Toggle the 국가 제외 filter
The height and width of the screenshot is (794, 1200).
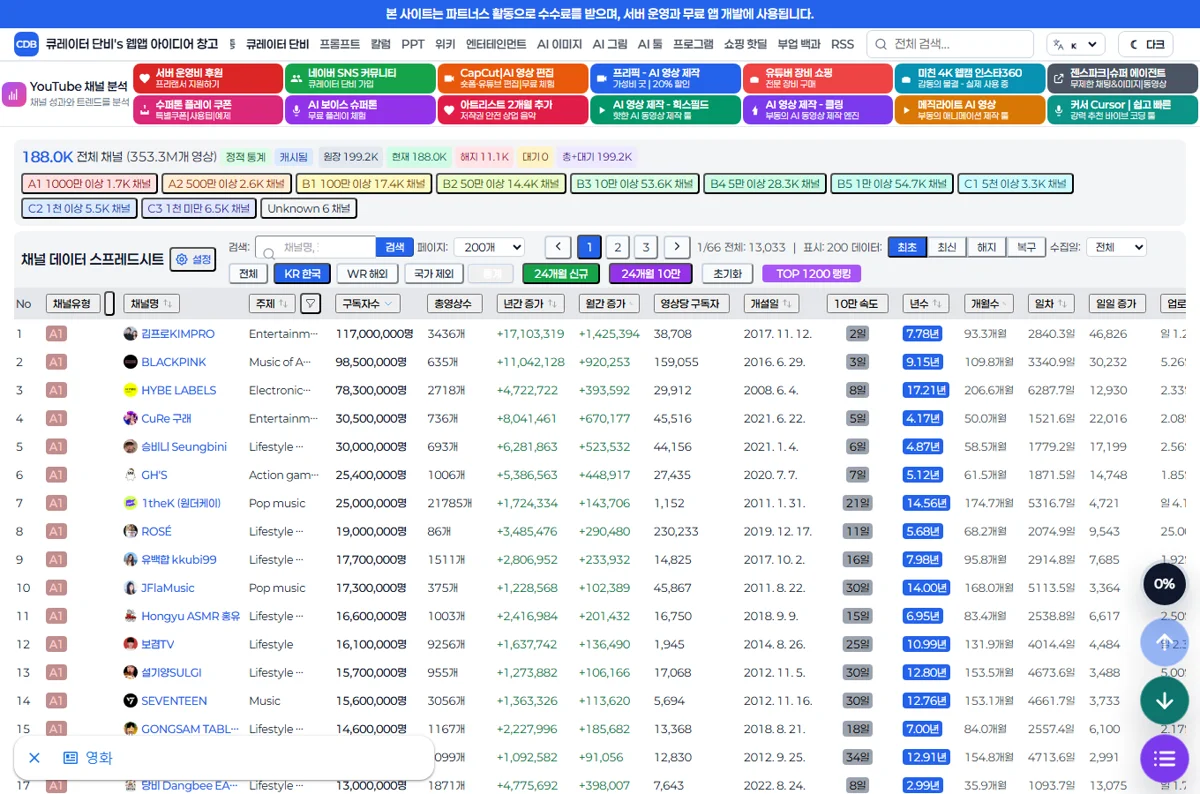[x=434, y=273]
